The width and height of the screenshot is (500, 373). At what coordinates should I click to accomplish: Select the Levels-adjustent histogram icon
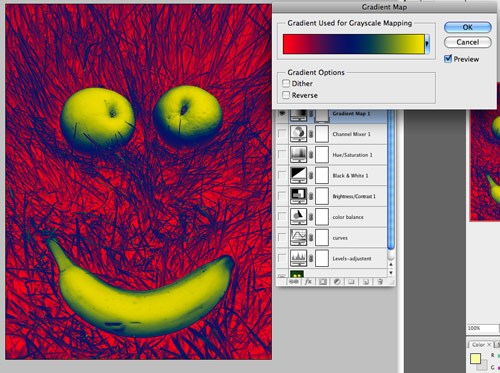(298, 258)
